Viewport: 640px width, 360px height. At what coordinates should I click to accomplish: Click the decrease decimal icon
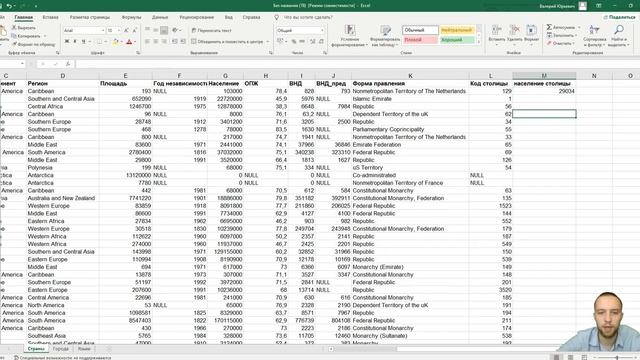(321, 41)
